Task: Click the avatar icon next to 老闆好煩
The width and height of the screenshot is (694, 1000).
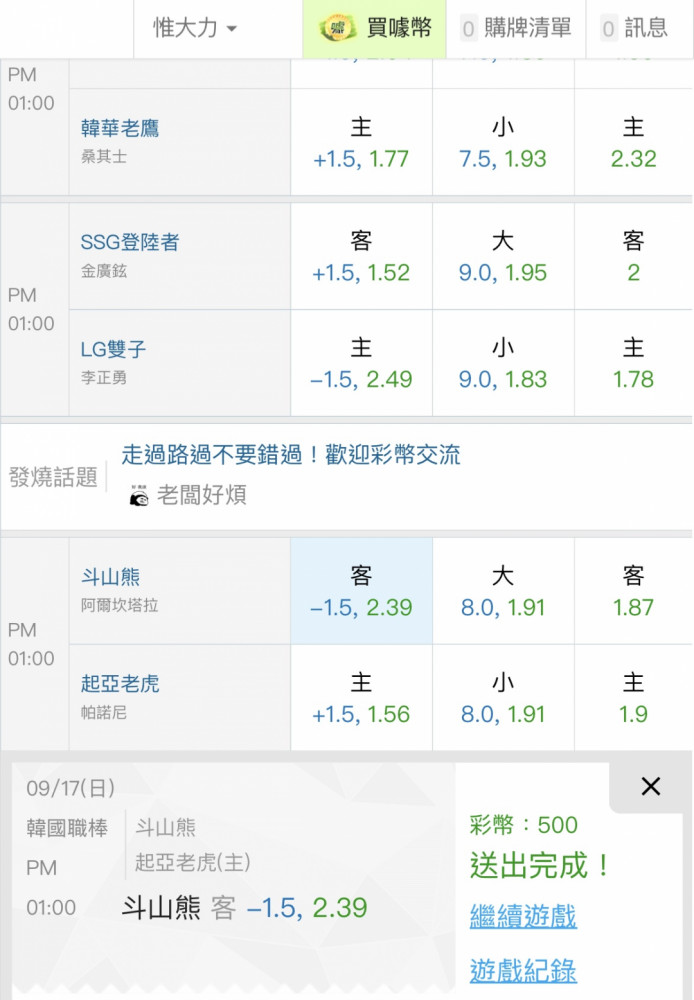Action: [x=139, y=496]
